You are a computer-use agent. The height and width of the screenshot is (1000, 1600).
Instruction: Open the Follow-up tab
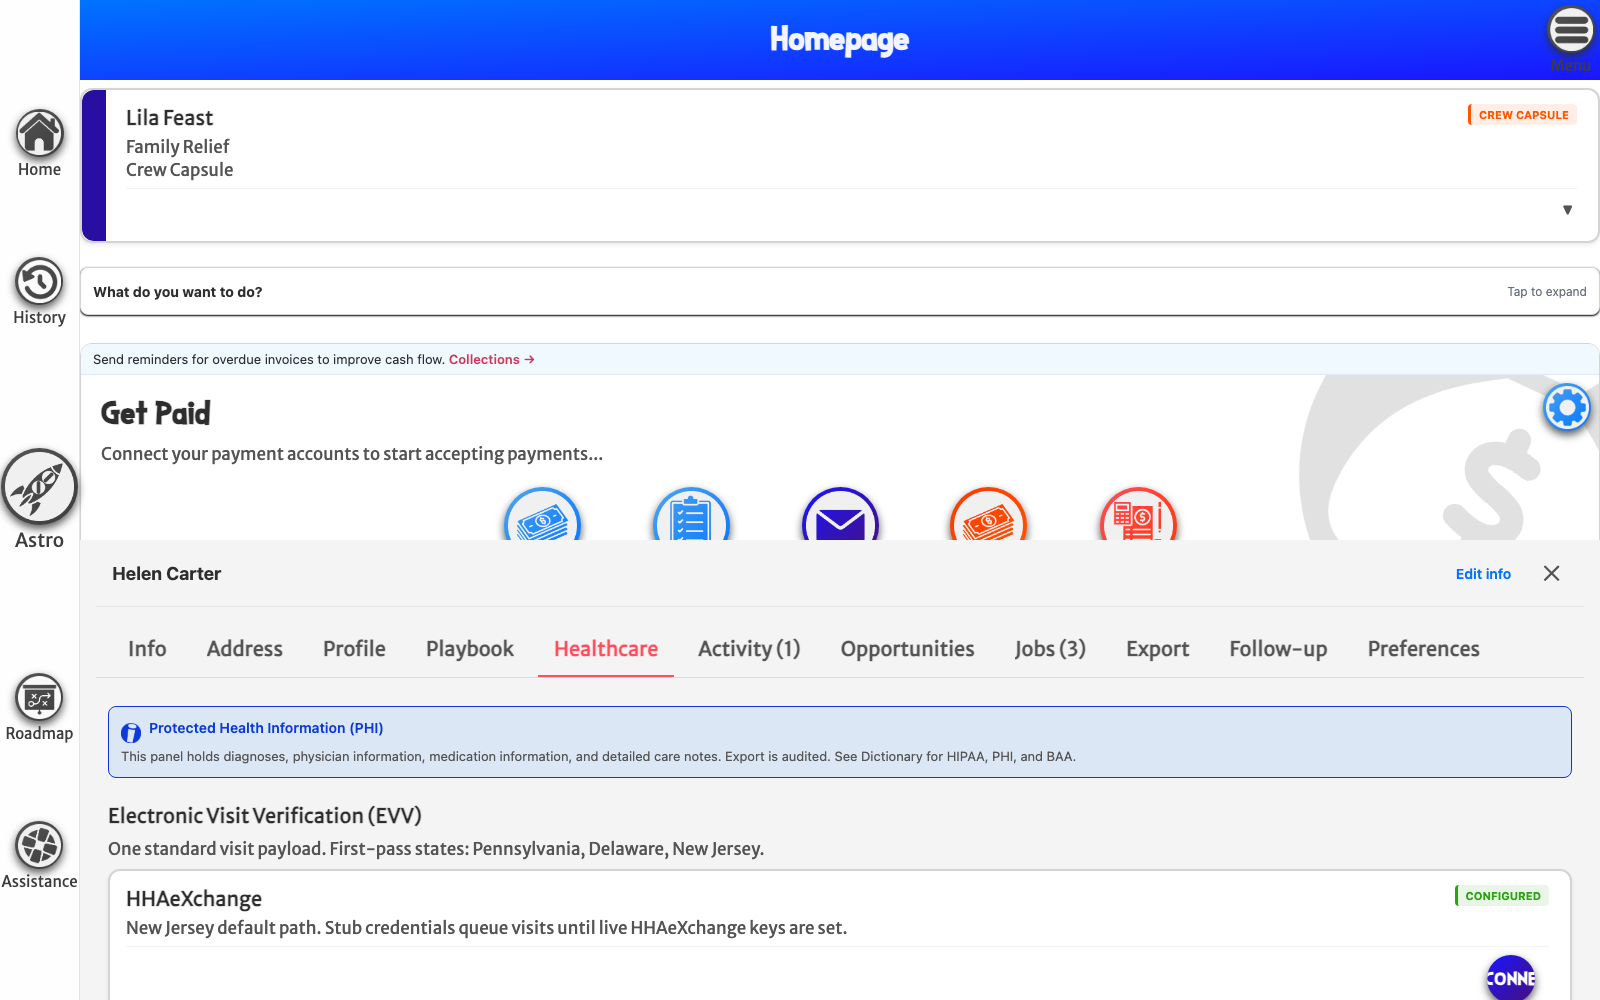1278,649
